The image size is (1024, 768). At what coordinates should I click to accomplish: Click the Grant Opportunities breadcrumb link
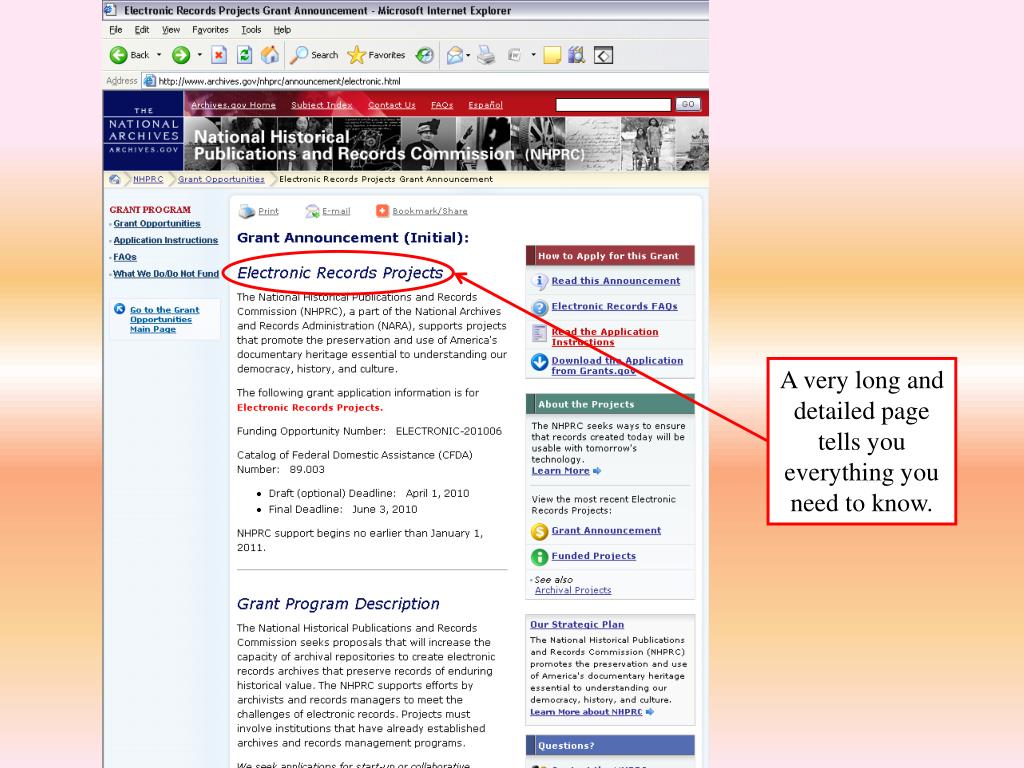[221, 180]
